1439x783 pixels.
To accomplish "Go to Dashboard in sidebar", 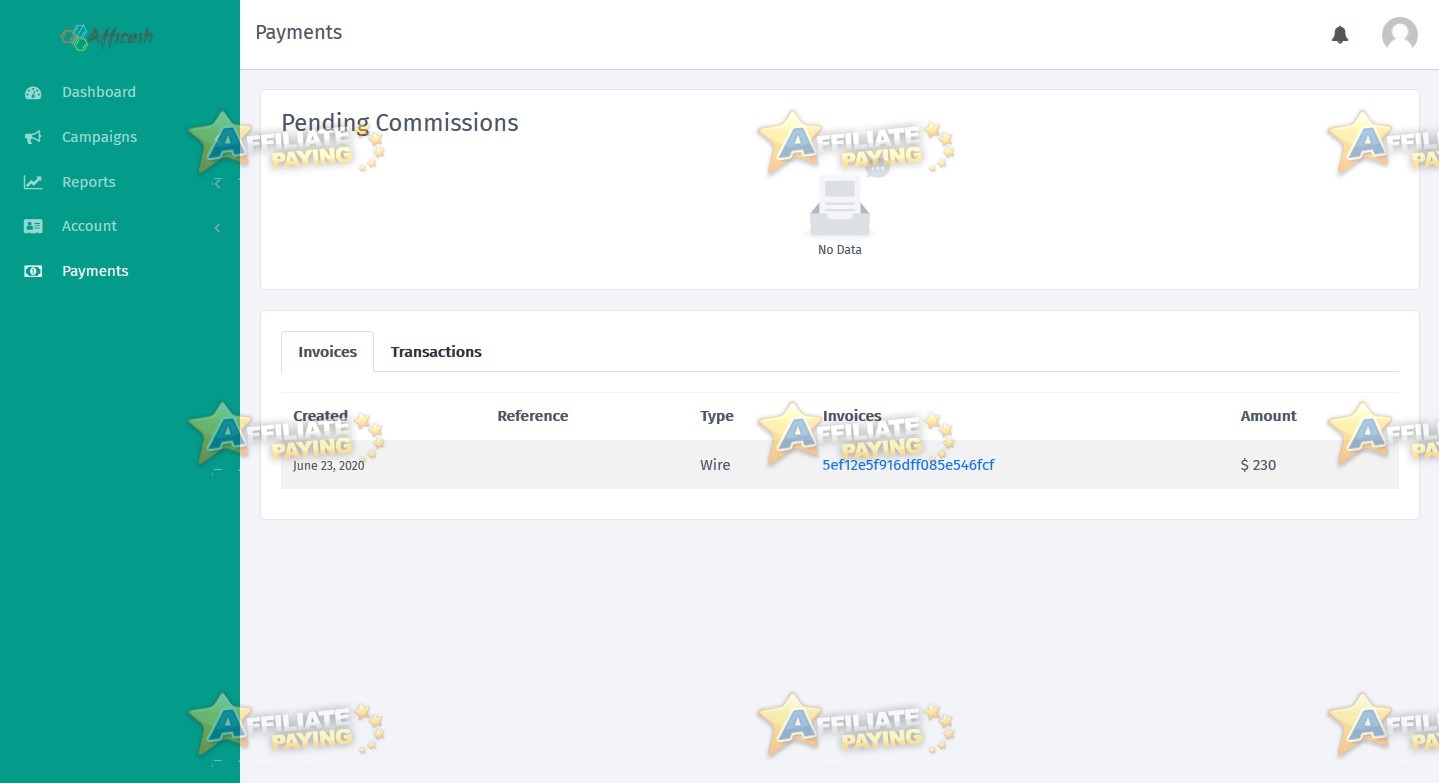I will (99, 92).
